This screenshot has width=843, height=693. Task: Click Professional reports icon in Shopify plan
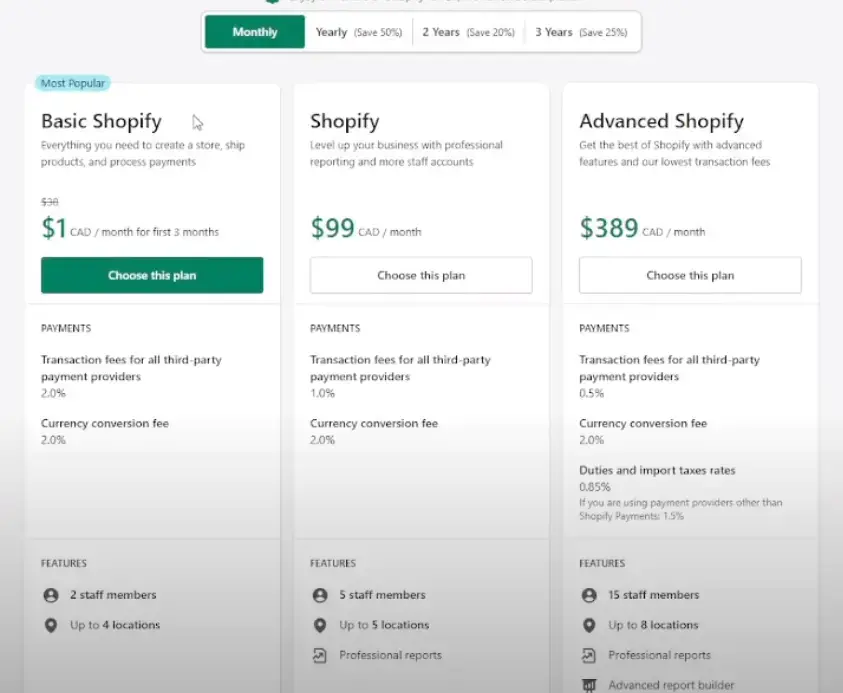pos(320,655)
